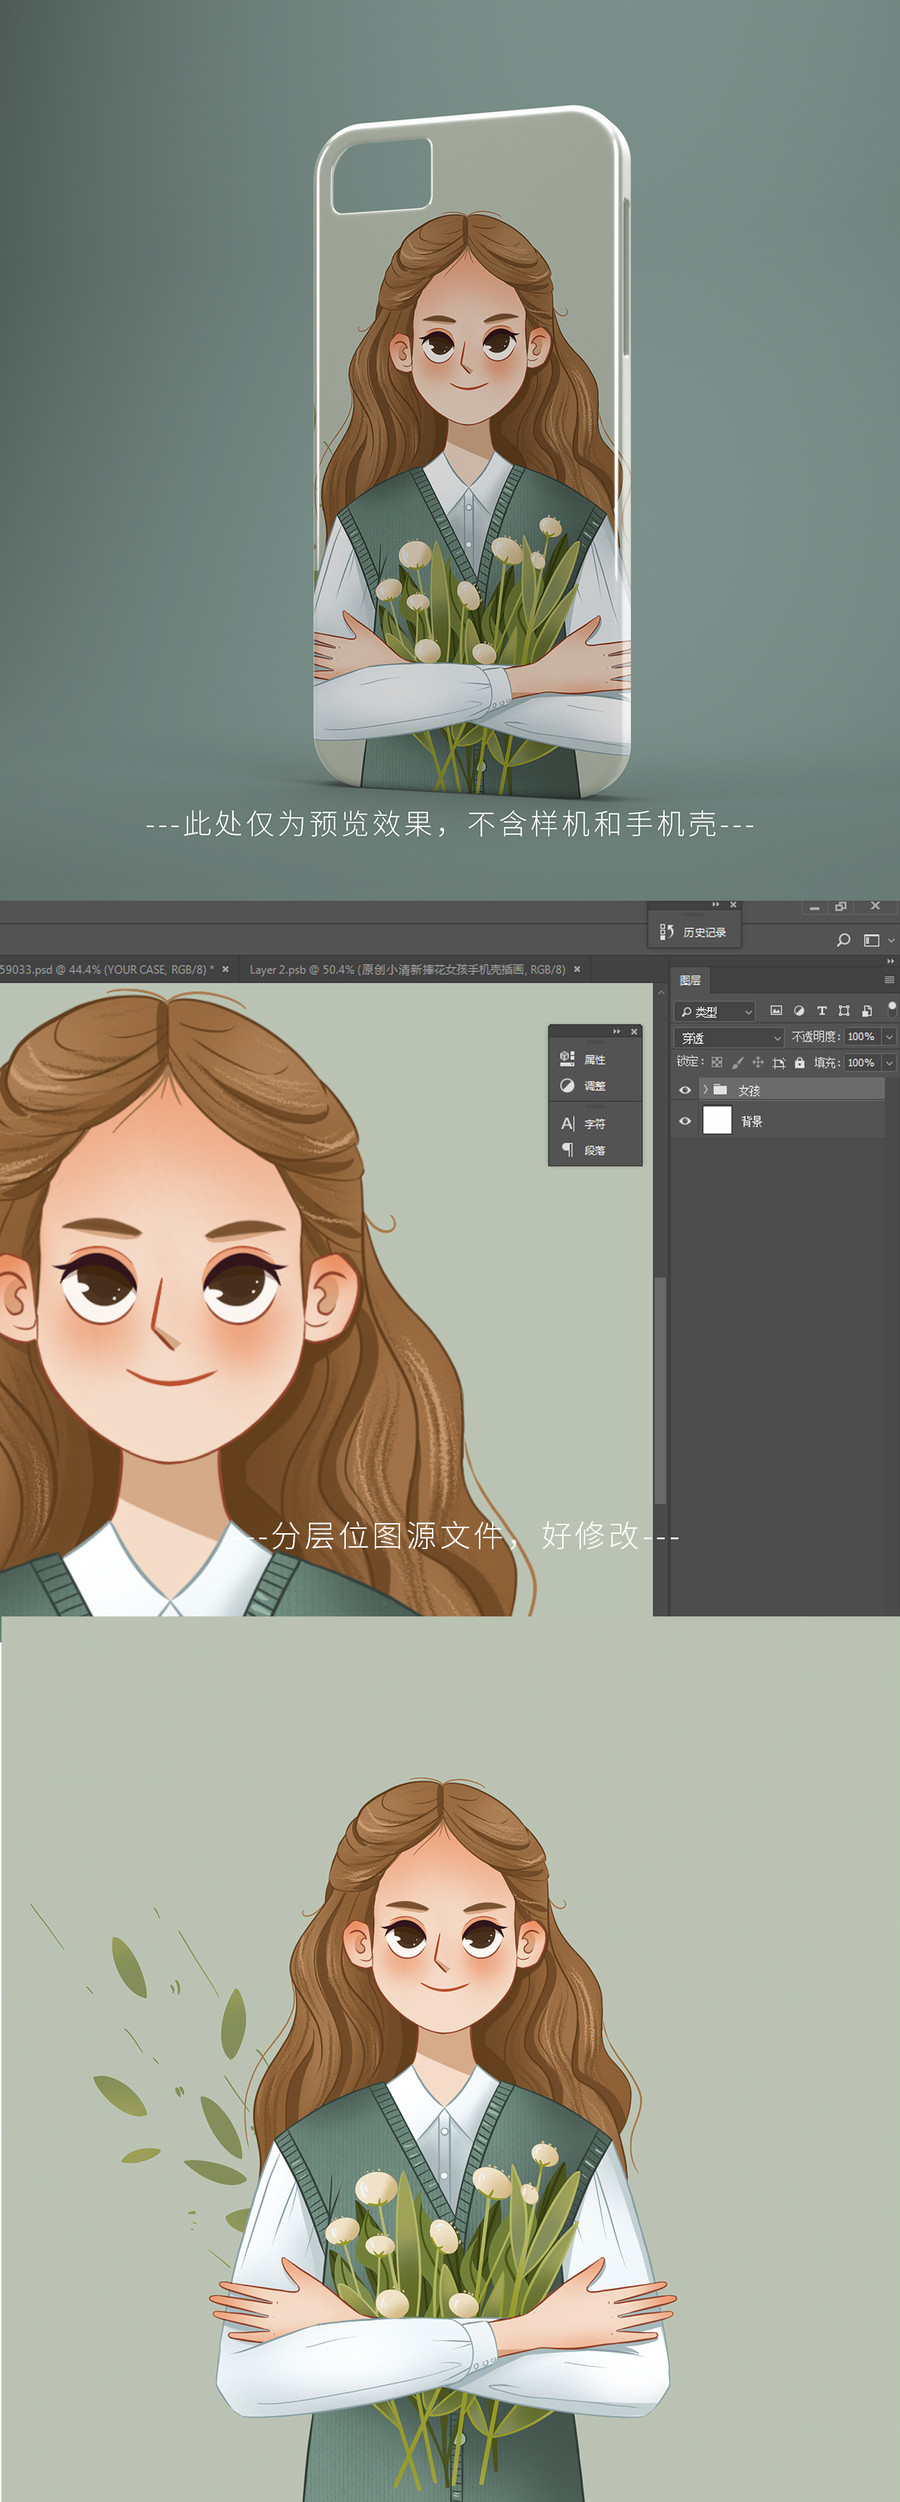Expand the properties floating panel dock arrows
The height and width of the screenshot is (2502, 900).
tap(616, 1031)
